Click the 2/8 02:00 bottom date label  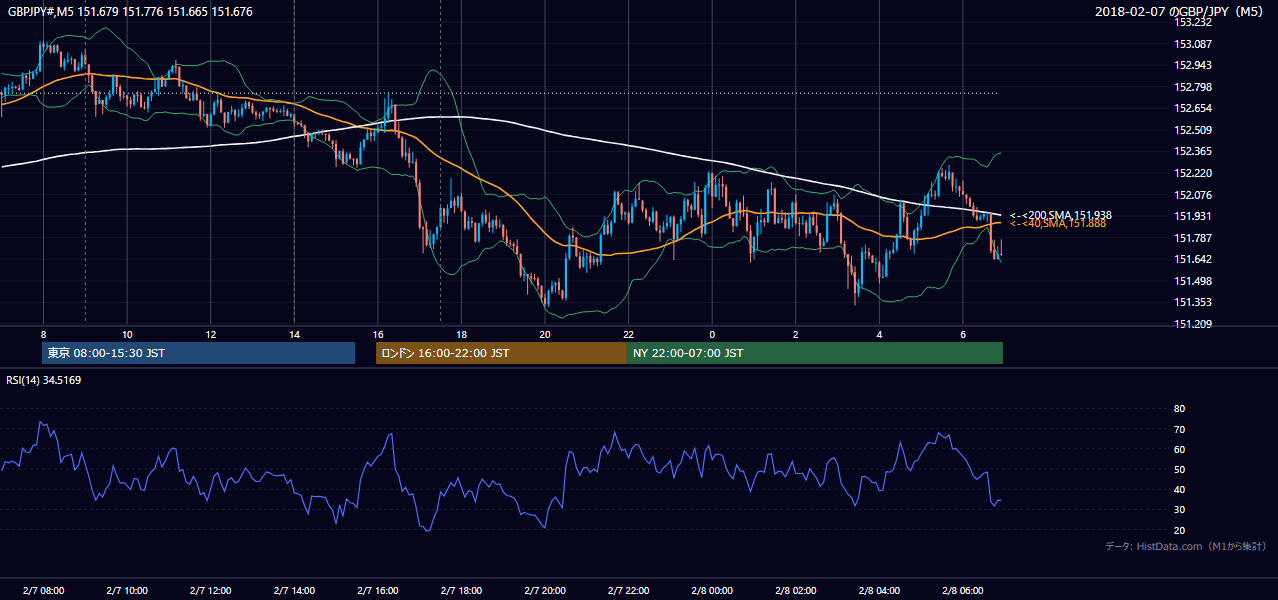tap(796, 591)
